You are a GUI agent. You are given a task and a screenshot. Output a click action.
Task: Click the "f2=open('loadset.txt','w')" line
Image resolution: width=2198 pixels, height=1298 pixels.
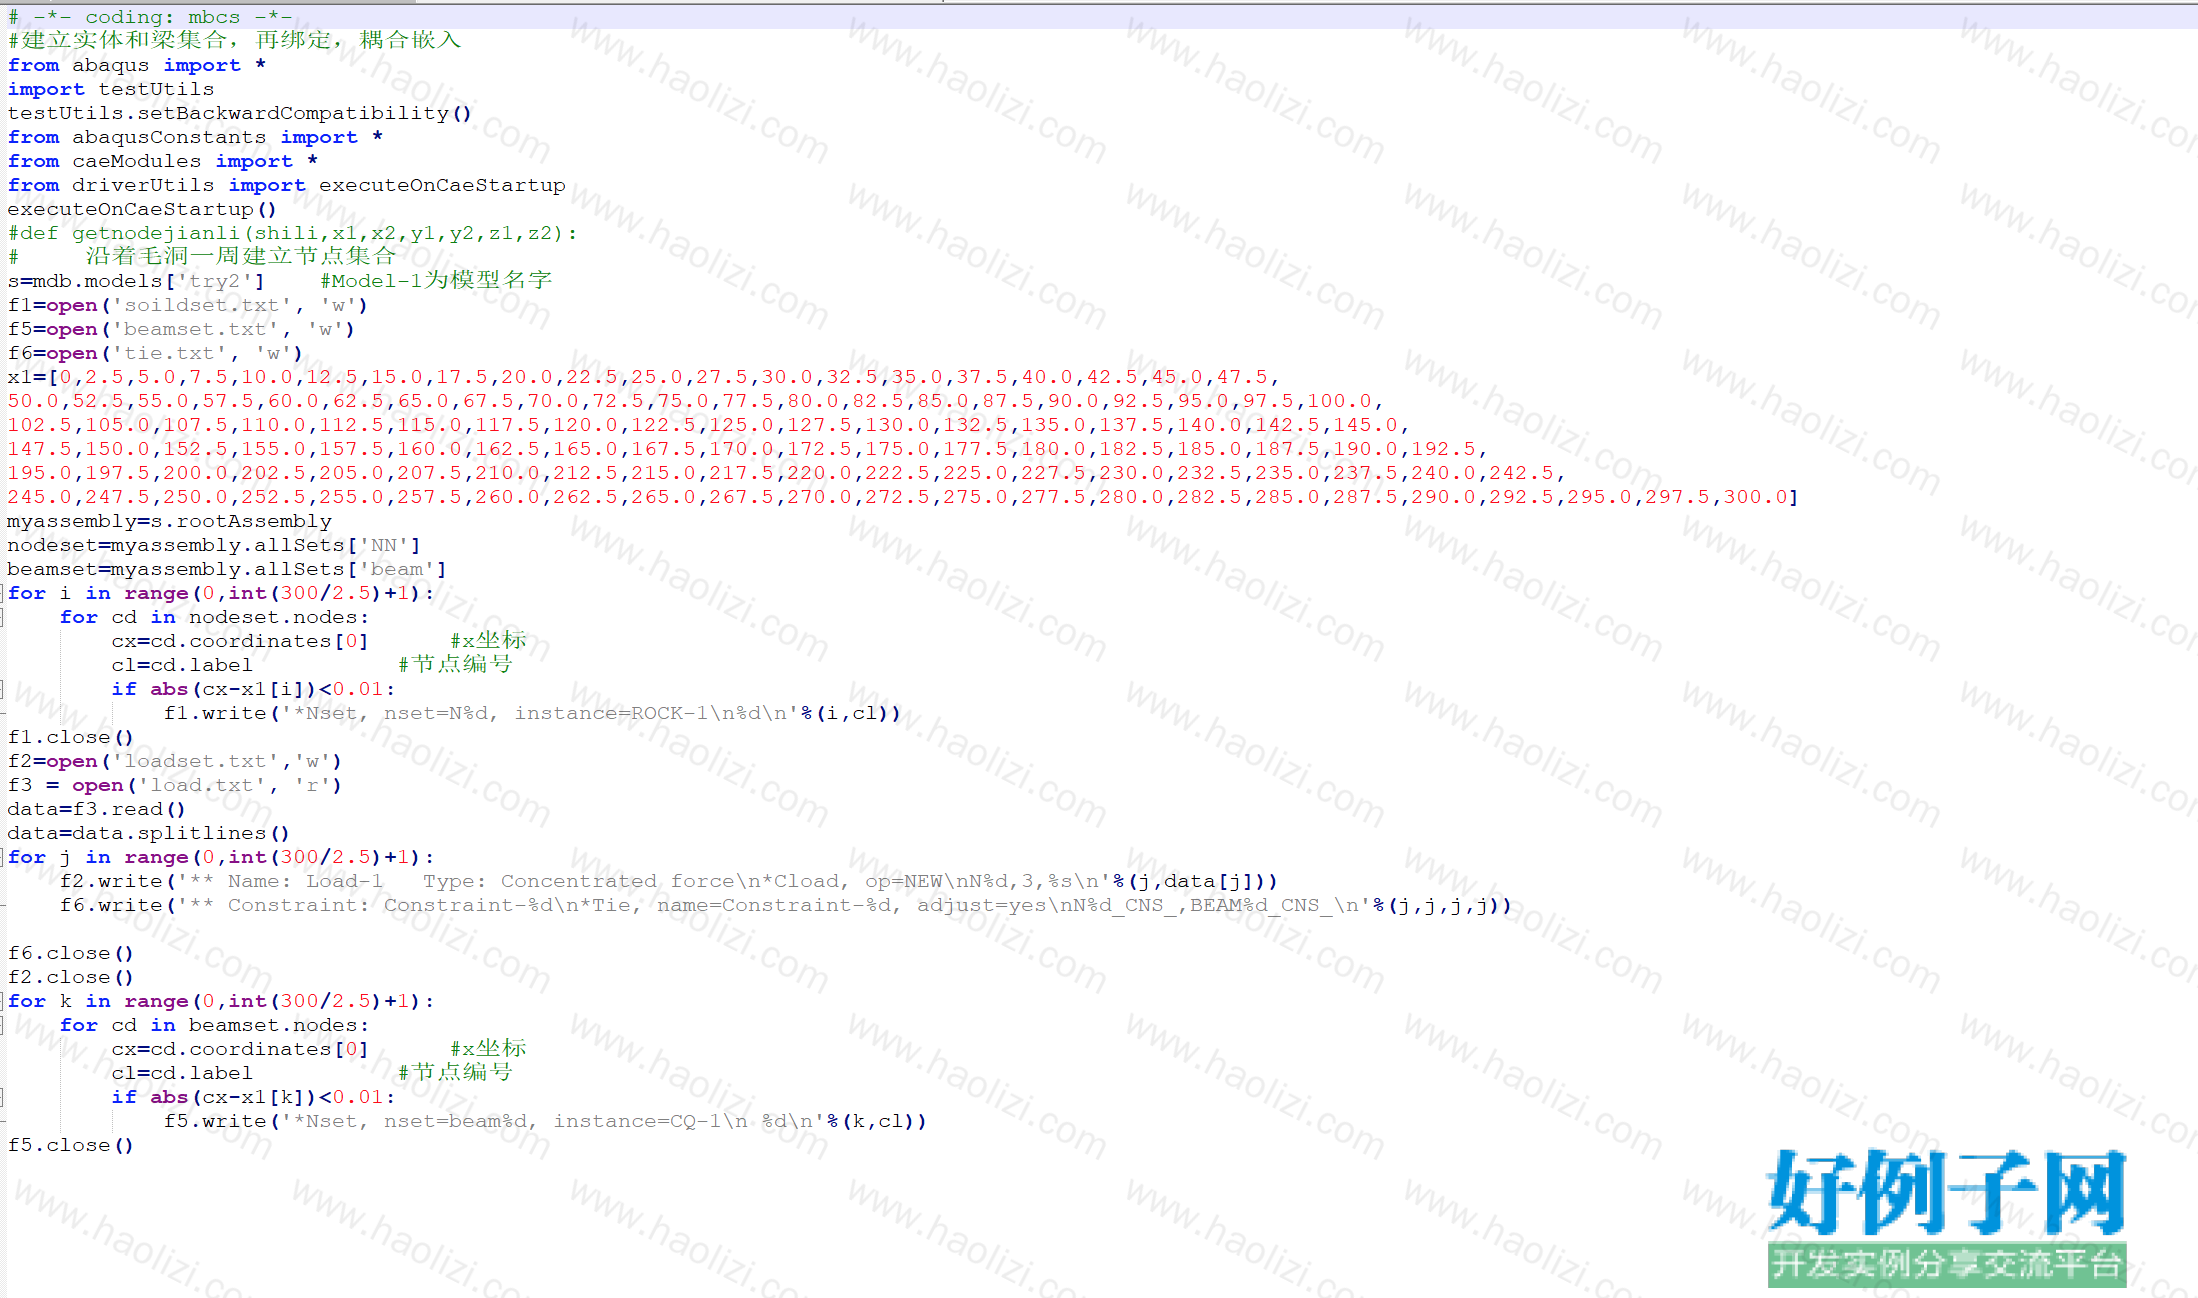tap(175, 761)
